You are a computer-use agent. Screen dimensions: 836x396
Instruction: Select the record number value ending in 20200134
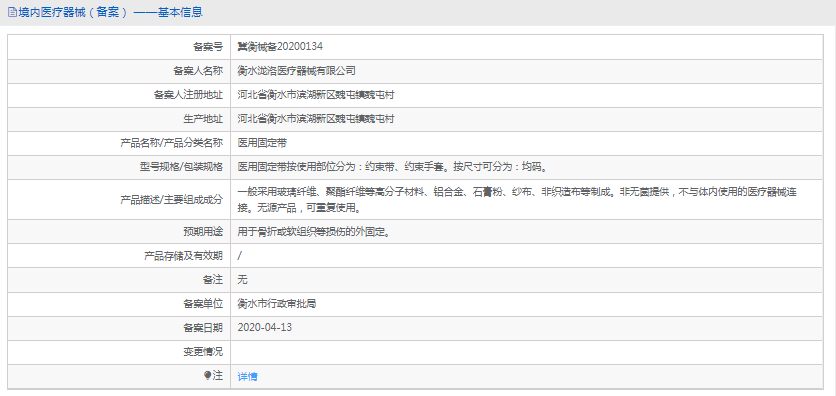point(280,47)
